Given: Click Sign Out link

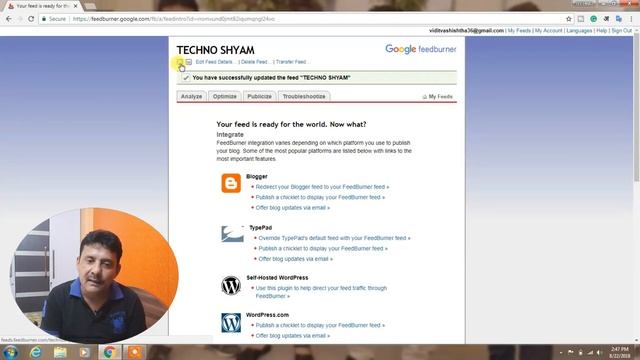Looking at the screenshot, I should tap(622, 31).
